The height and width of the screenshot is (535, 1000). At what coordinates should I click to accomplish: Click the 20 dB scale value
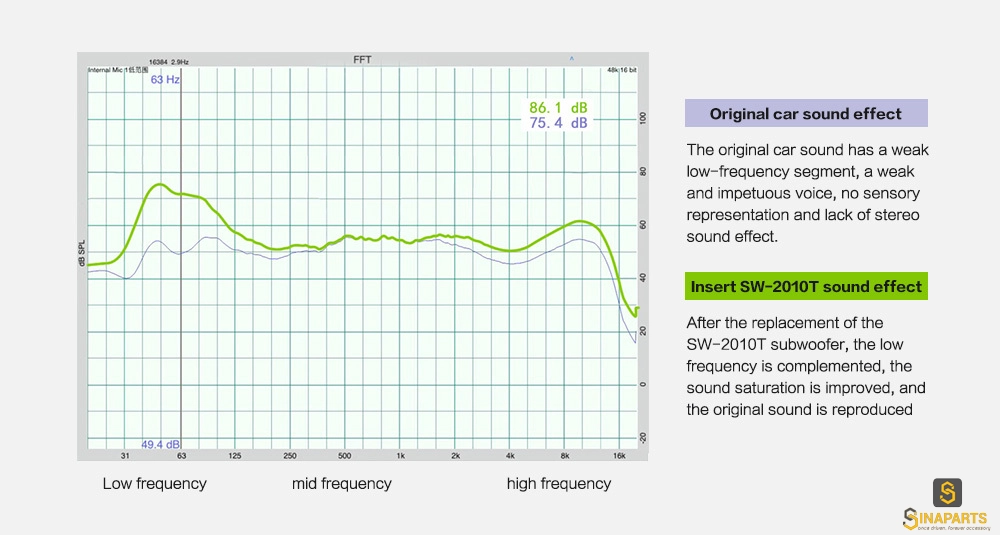(x=643, y=331)
